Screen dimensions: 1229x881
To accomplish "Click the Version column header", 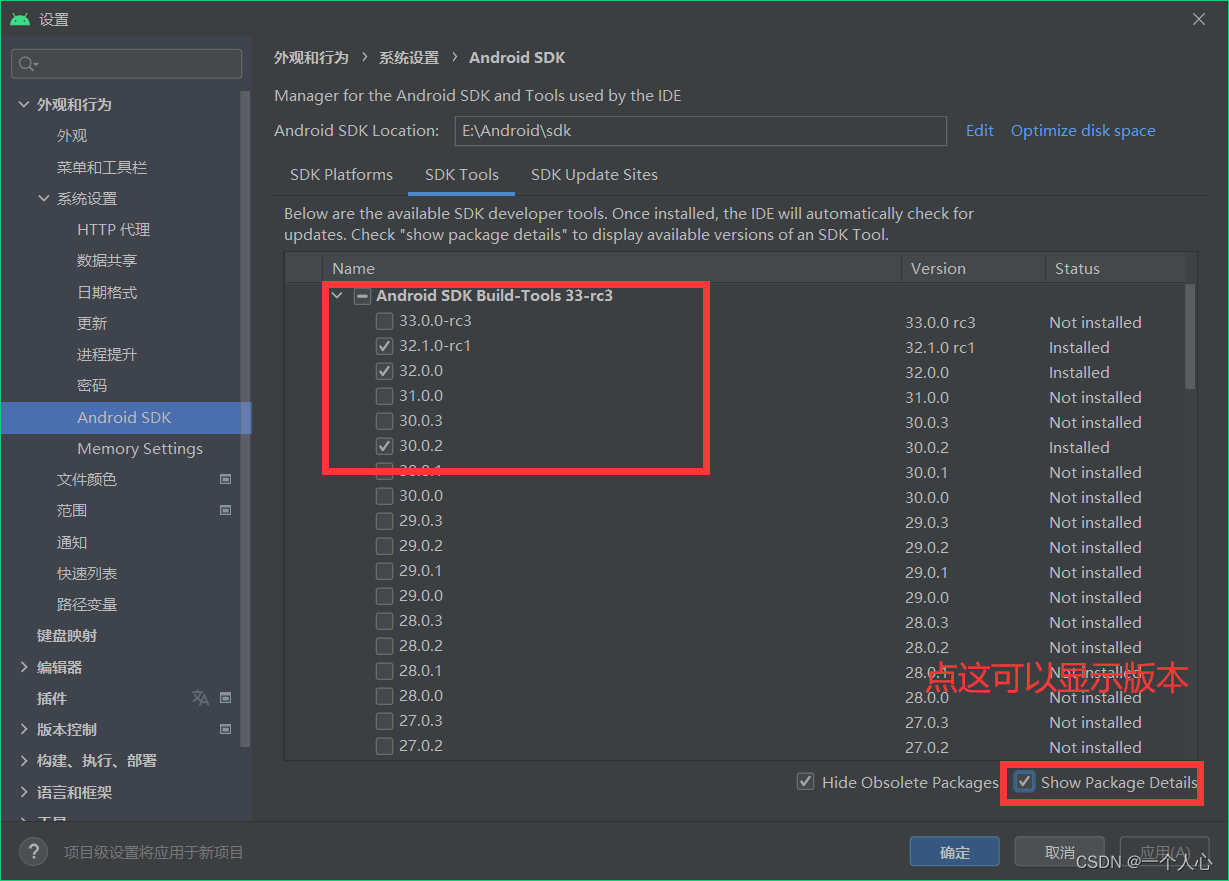I will pyautogui.click(x=972, y=268).
